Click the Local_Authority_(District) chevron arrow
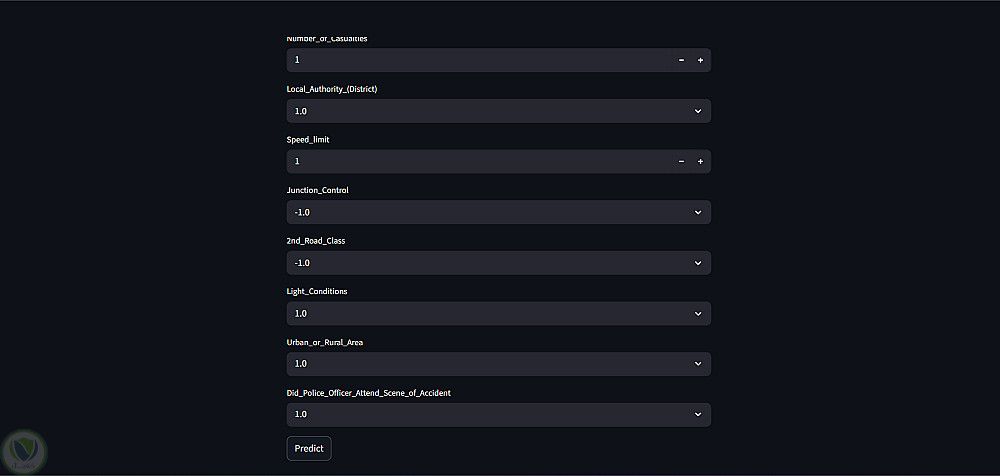 pyautogui.click(x=698, y=111)
